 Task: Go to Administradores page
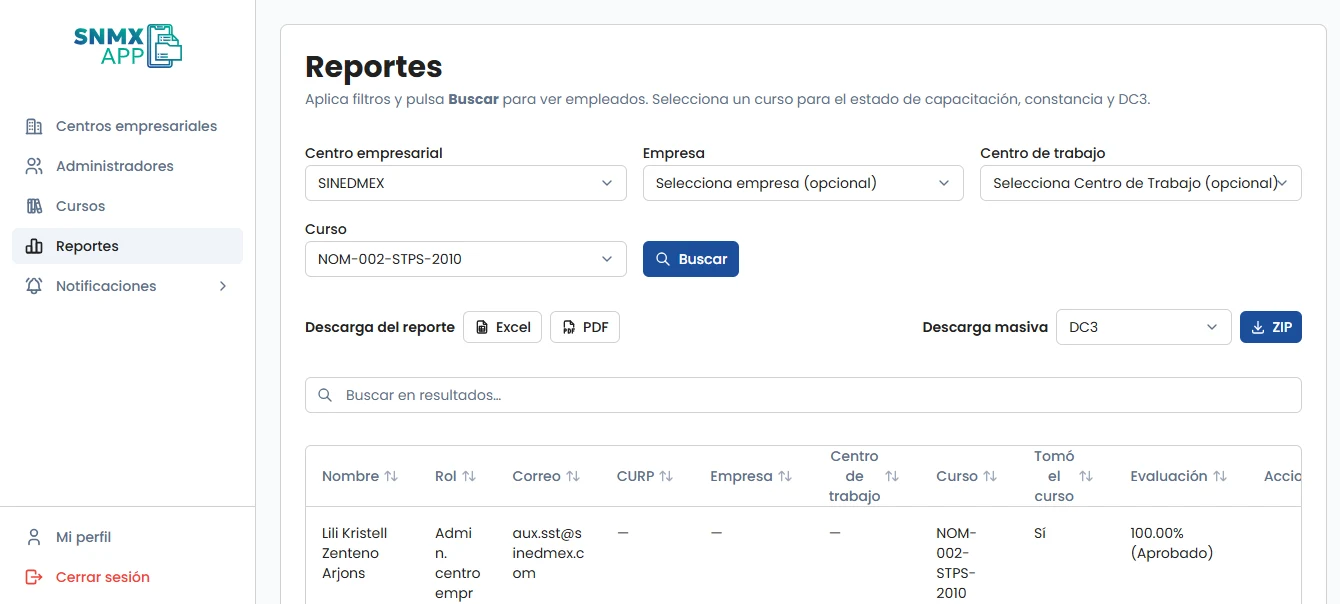tap(127, 166)
